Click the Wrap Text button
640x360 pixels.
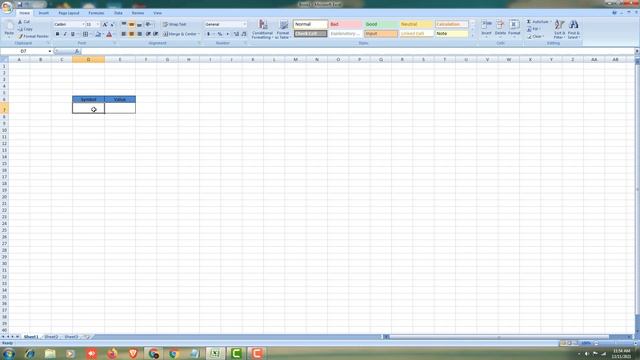tap(175, 24)
